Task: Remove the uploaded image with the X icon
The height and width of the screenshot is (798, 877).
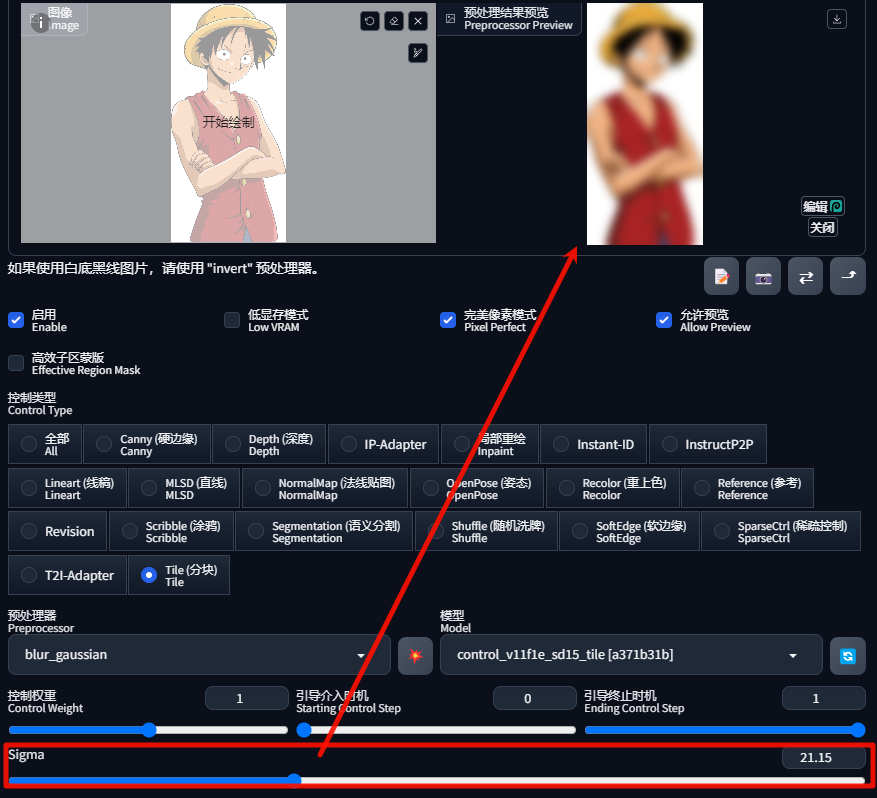Action: [418, 21]
